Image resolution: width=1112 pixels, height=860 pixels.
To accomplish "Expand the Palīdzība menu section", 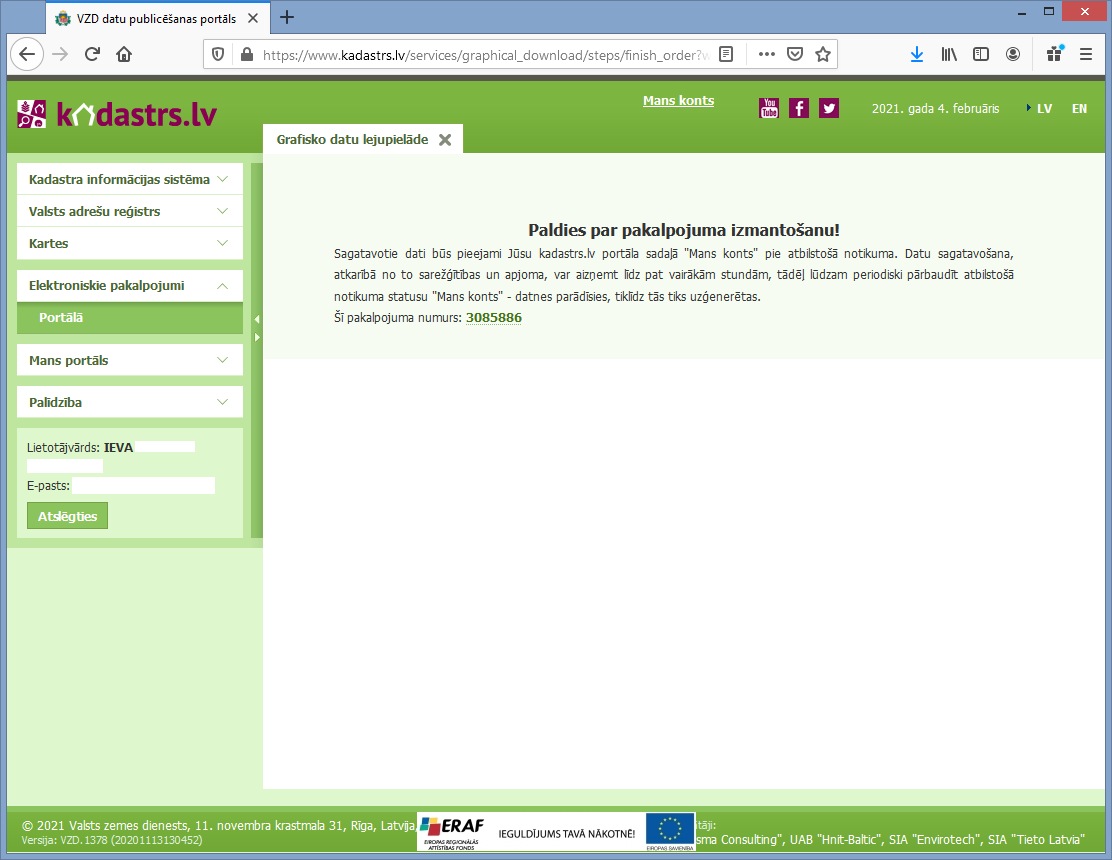I will pos(130,403).
